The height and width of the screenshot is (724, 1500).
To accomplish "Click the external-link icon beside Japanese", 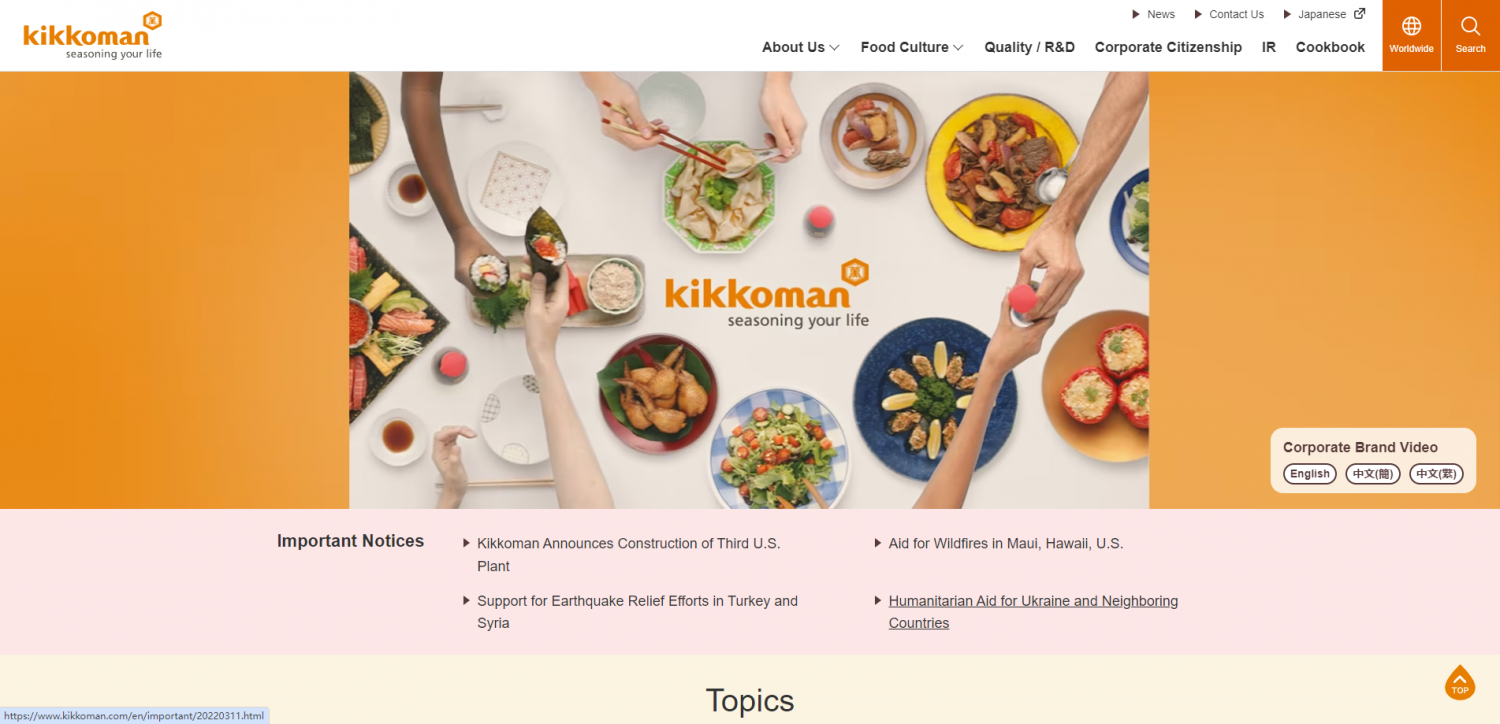I will coord(1359,14).
